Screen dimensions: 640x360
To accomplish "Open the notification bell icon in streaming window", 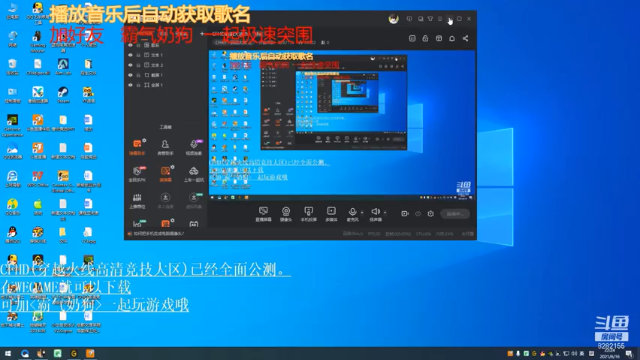I will [452, 38].
